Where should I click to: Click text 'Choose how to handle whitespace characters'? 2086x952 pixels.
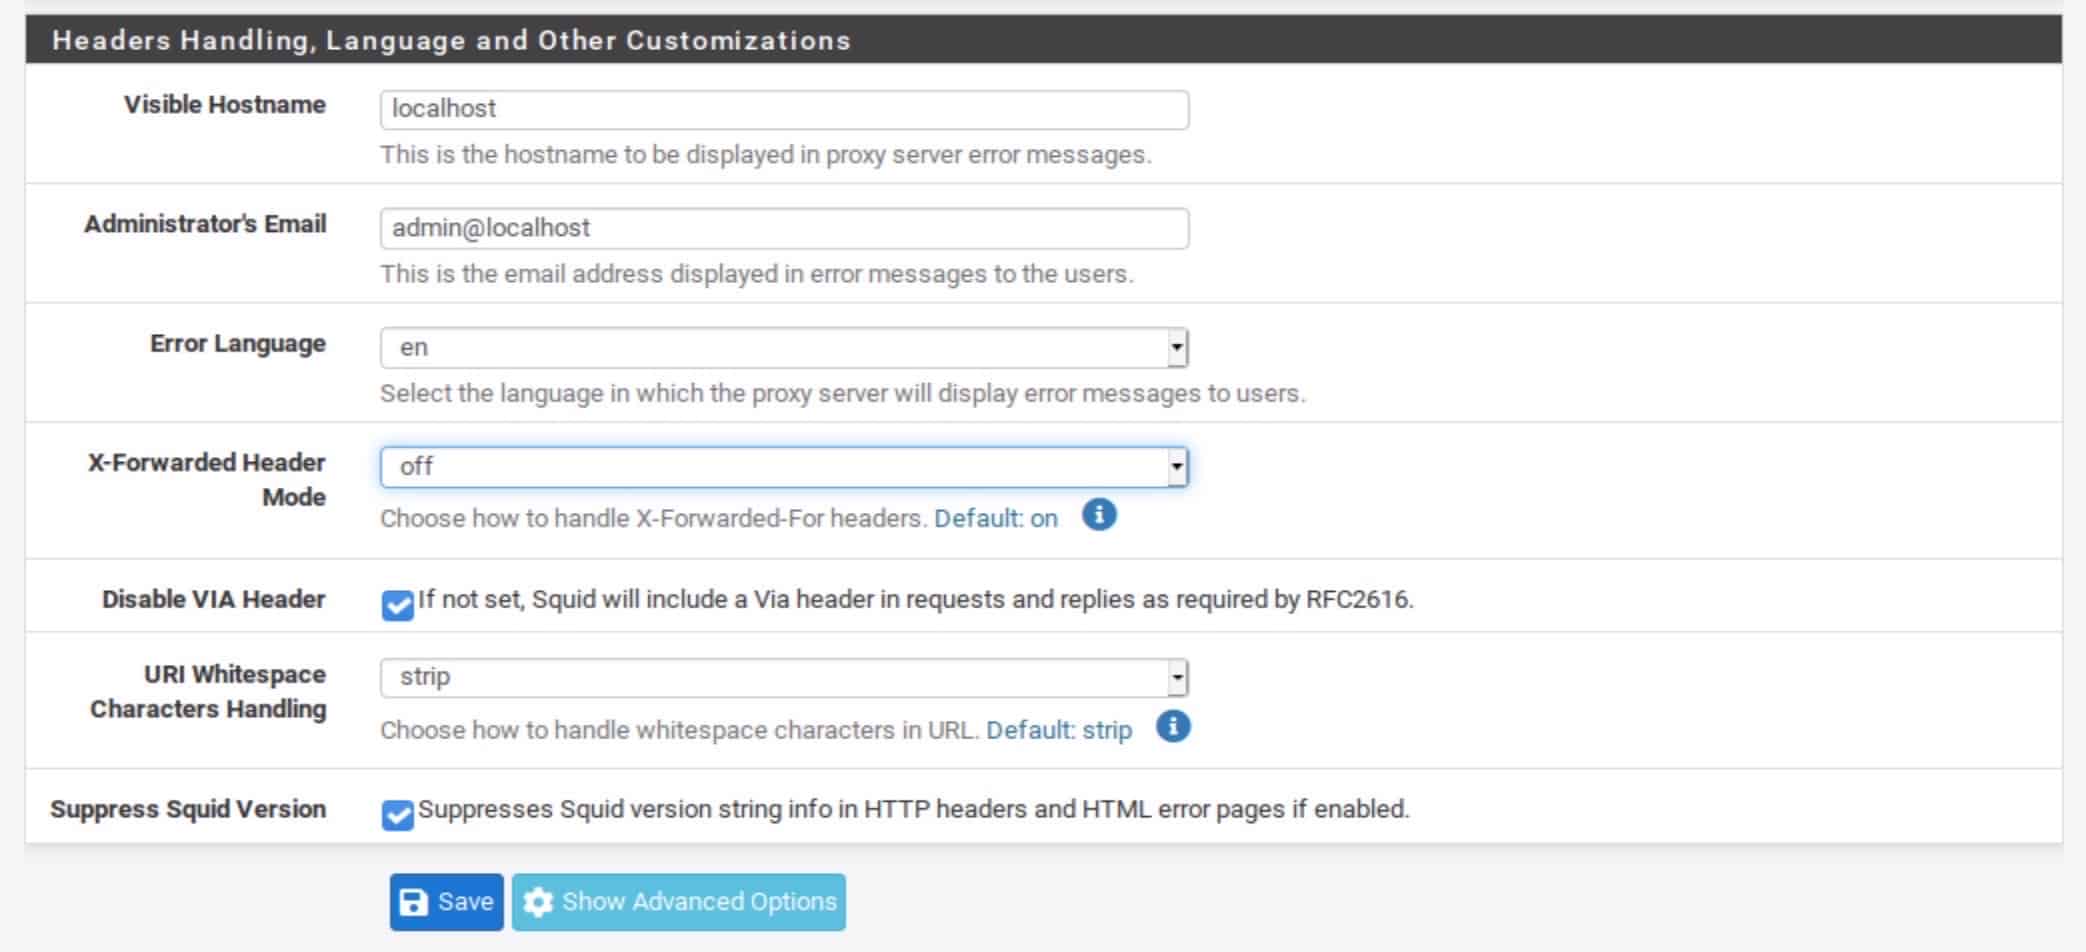[680, 730]
